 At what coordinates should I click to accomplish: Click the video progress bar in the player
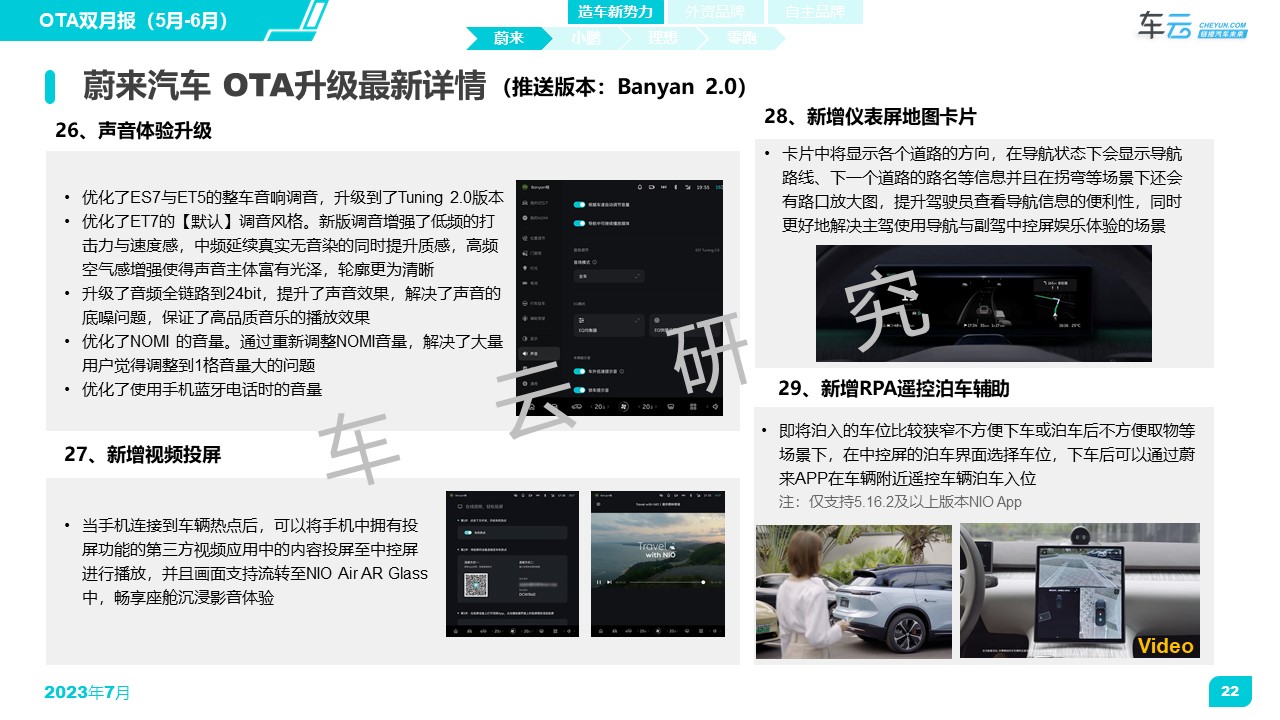click(x=665, y=582)
